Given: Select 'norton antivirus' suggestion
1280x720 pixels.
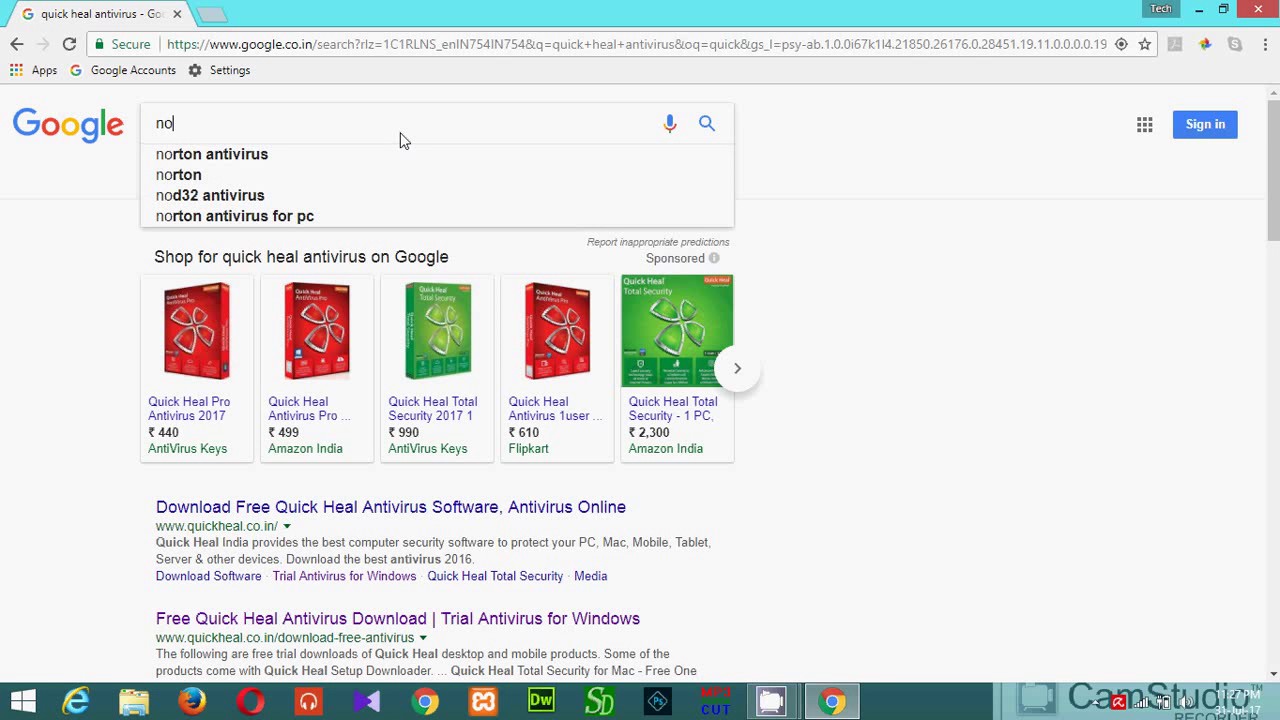Looking at the screenshot, I should point(437,154).
